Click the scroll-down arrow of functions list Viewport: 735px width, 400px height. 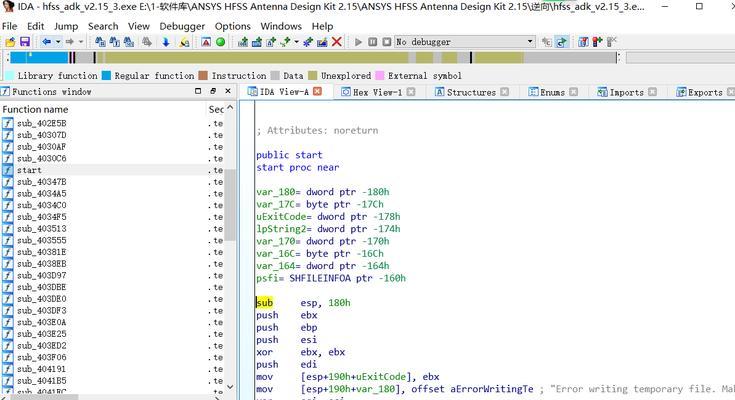tap(230, 387)
